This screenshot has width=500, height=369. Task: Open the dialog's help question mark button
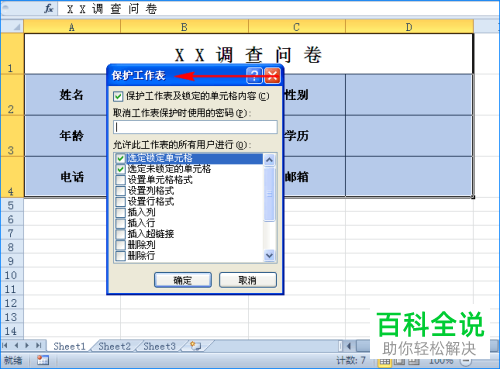point(254,75)
